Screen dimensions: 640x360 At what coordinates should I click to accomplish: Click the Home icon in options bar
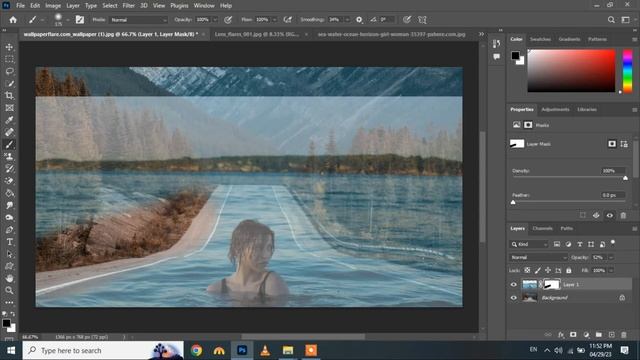point(13,20)
